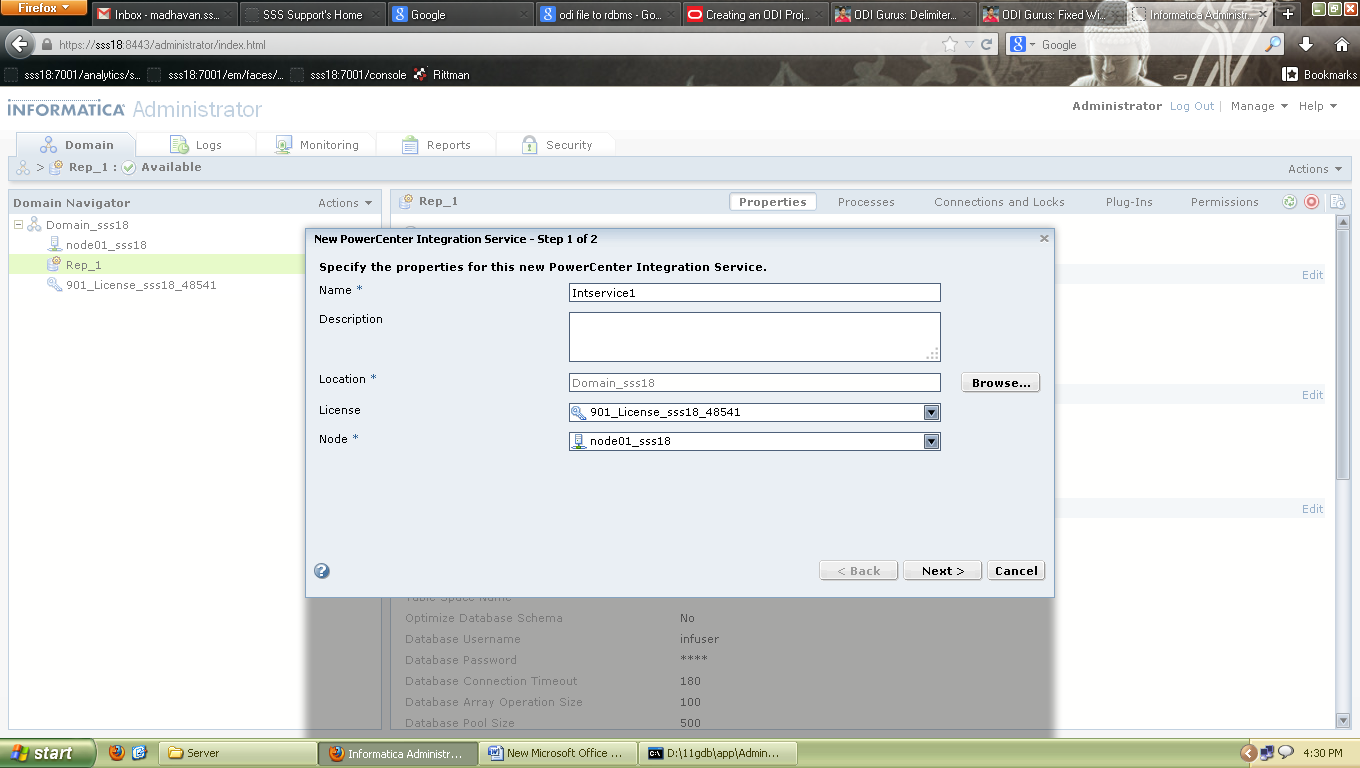This screenshot has width=1360, height=768.
Task: Collapse Domain_sss18 tree node
Action: coord(18,225)
